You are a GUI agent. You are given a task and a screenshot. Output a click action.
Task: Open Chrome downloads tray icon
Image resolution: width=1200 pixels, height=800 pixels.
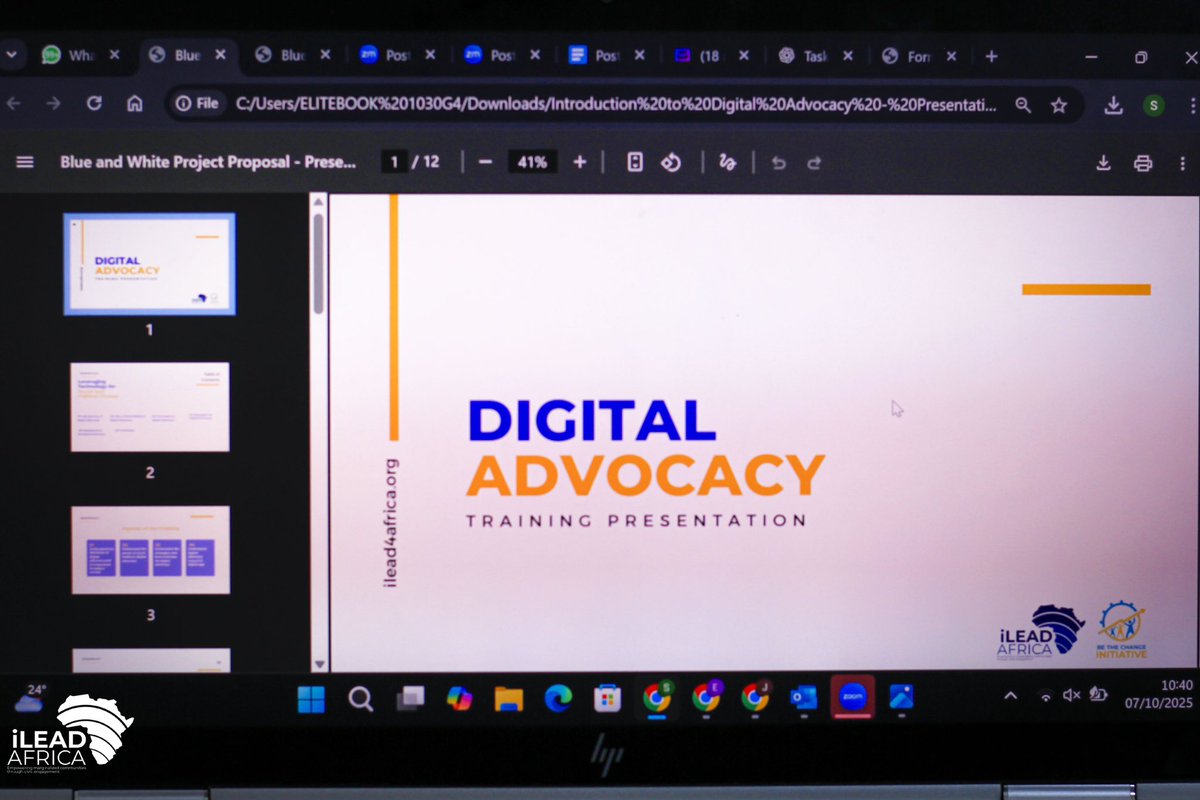pyautogui.click(x=1114, y=105)
